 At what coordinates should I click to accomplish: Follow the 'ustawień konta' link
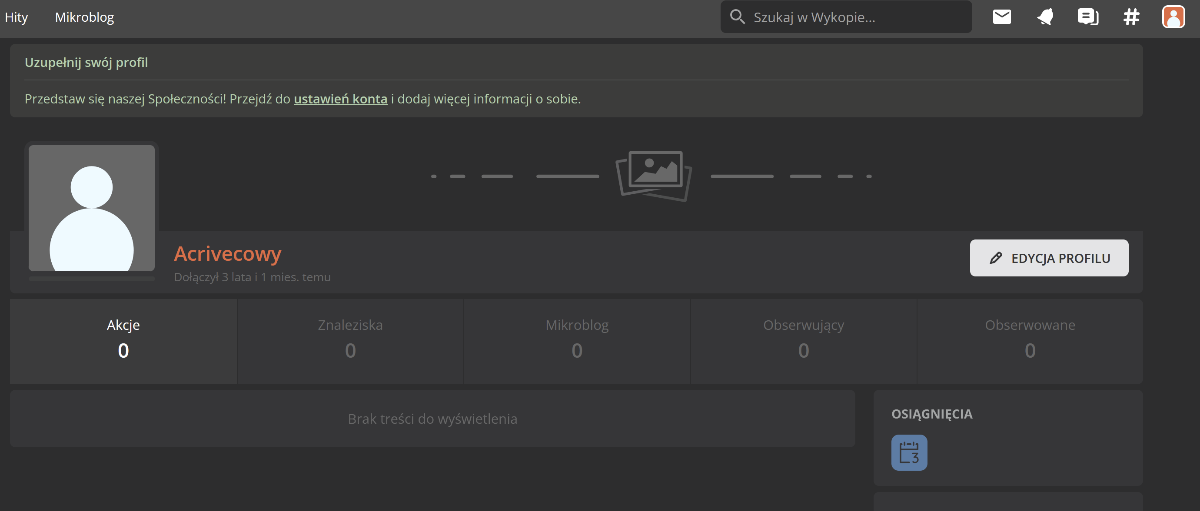click(x=340, y=99)
